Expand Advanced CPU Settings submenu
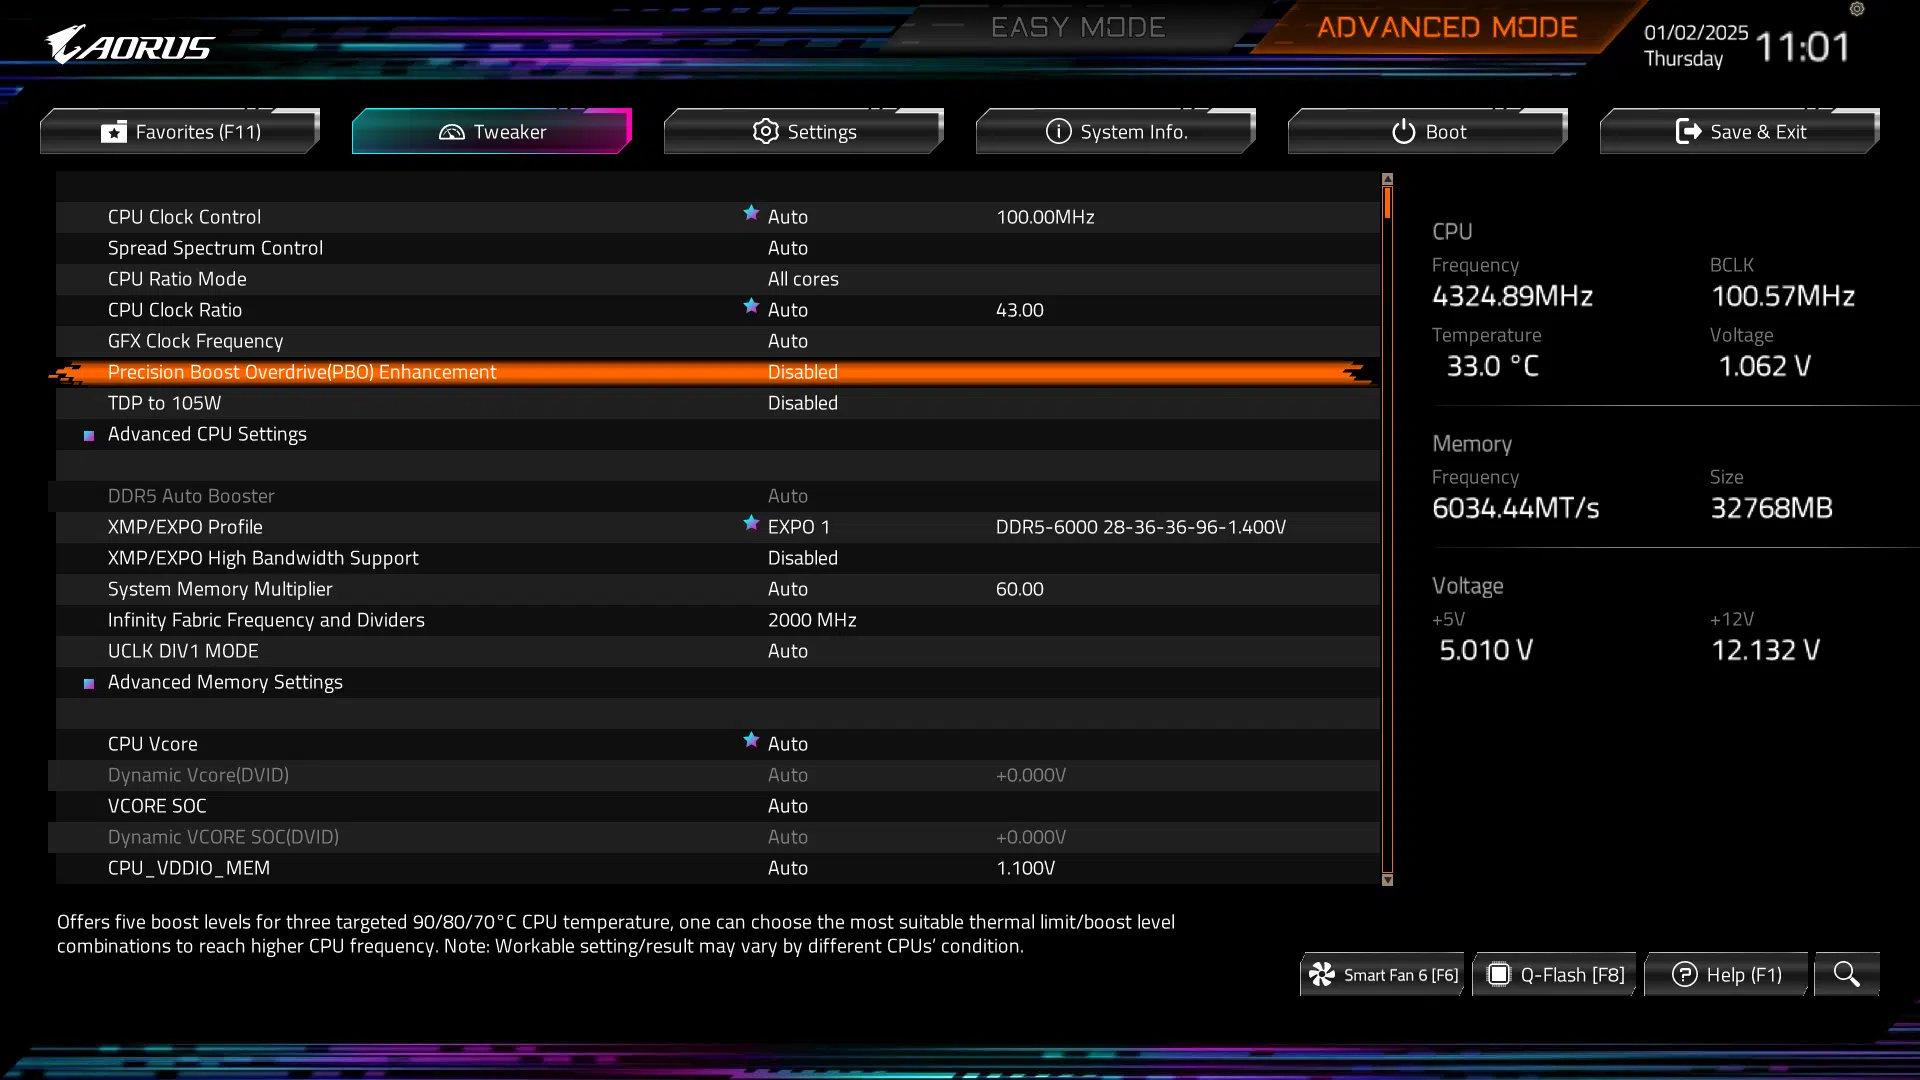Image resolution: width=1920 pixels, height=1080 pixels. point(207,434)
